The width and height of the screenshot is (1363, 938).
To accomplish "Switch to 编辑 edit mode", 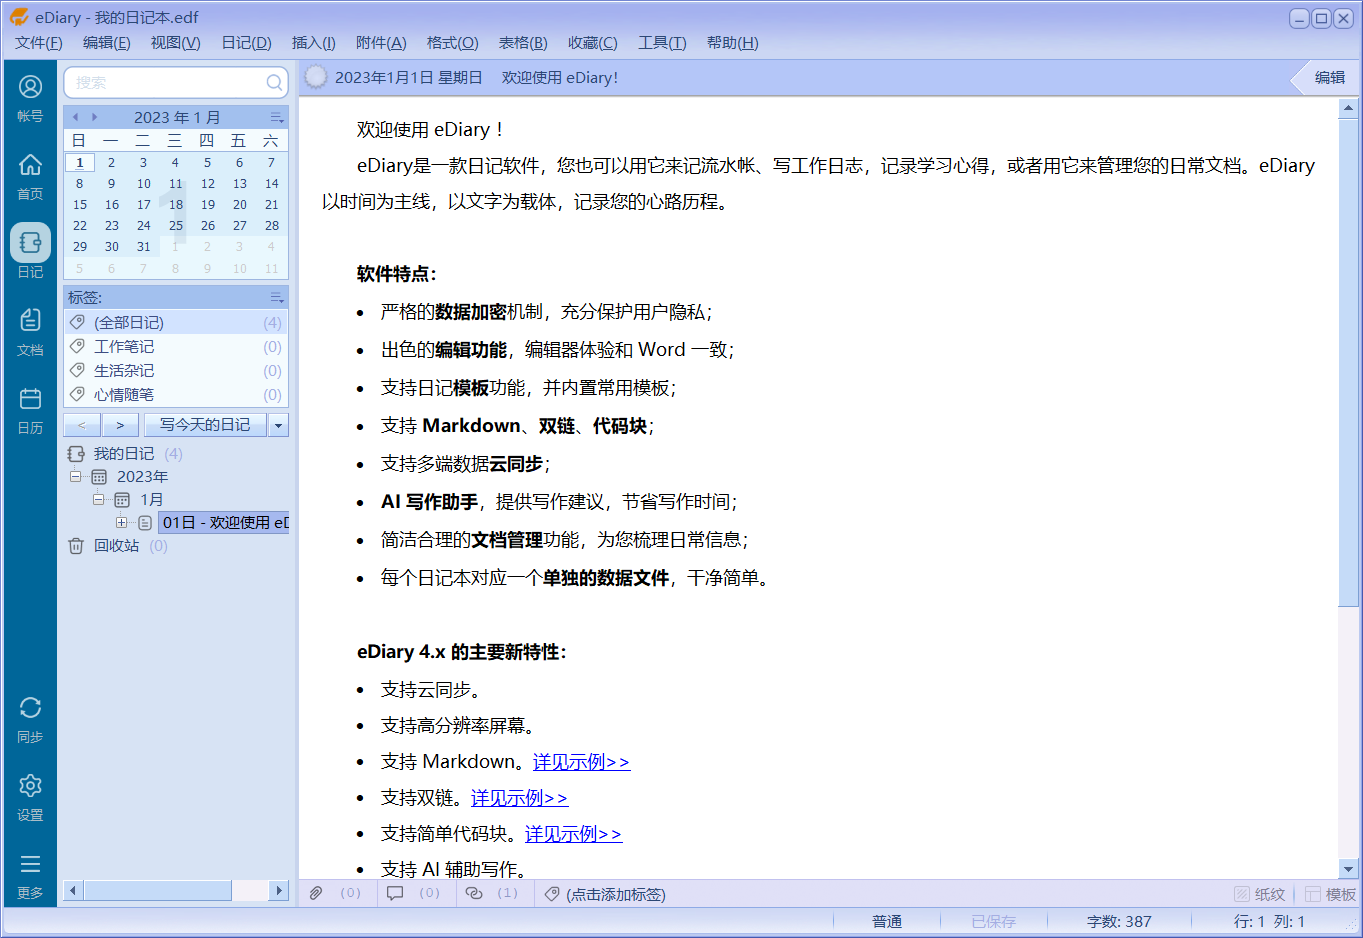I will click(x=1331, y=77).
